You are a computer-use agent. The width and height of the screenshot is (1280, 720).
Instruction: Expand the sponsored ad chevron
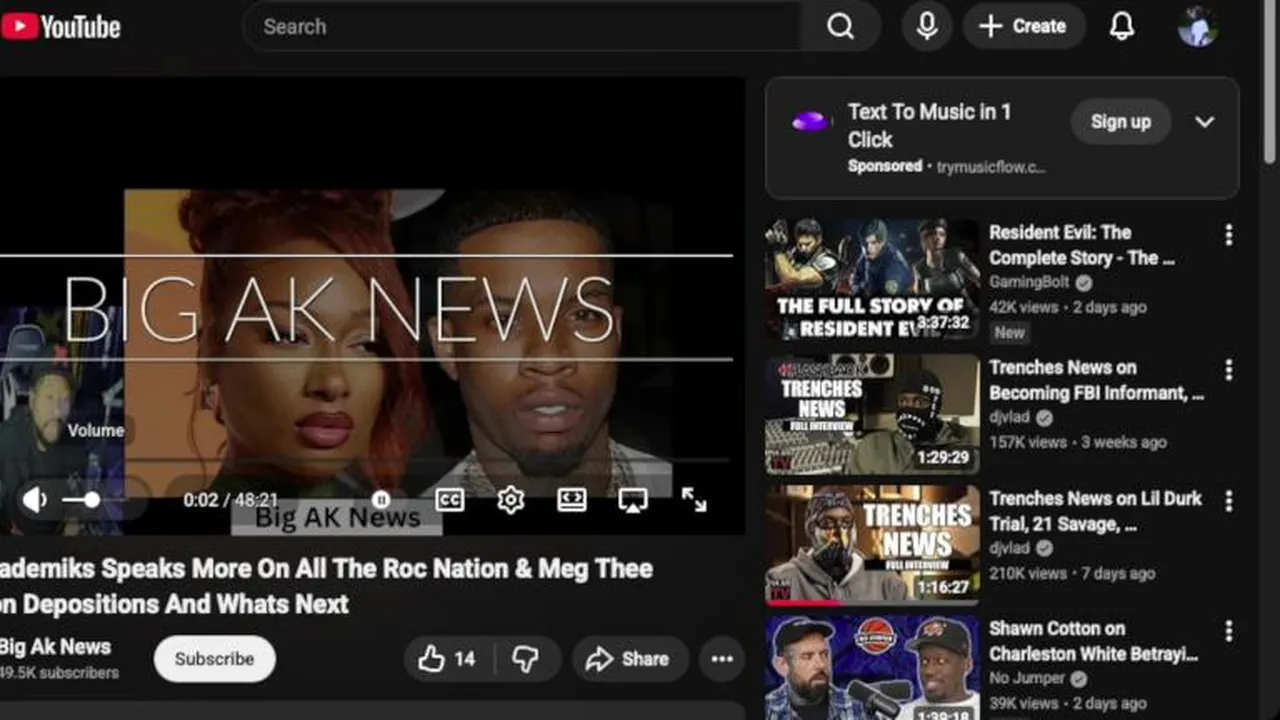[1205, 122]
